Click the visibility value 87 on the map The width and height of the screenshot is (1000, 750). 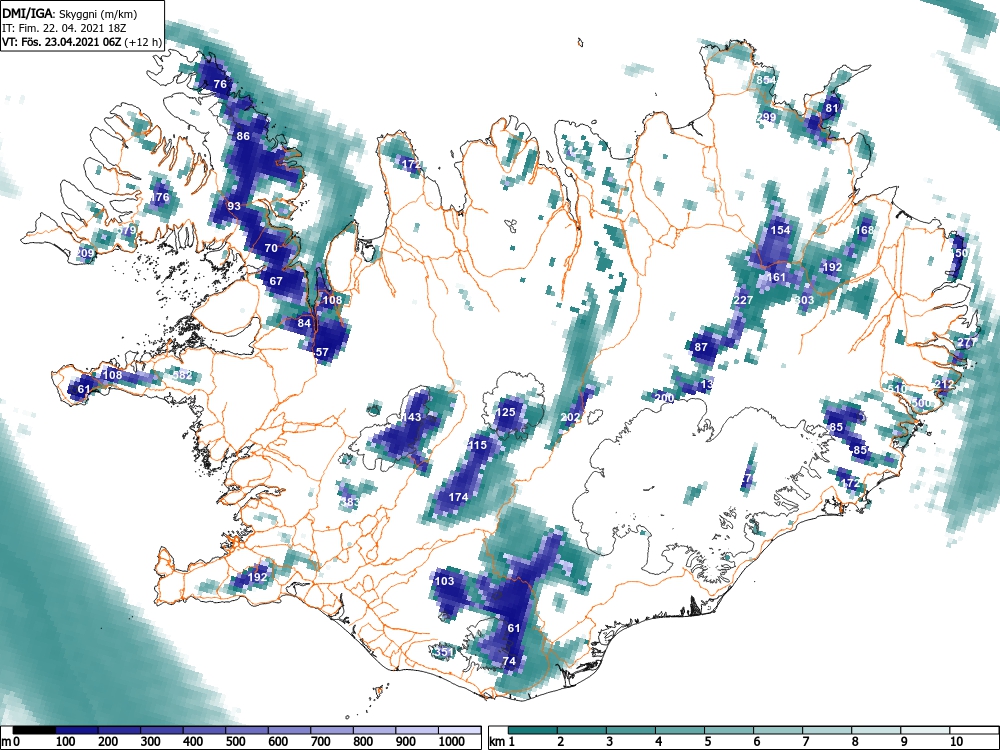coord(701,347)
